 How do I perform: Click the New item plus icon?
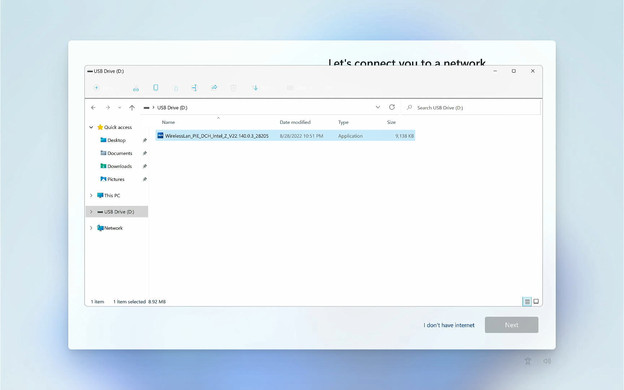coord(96,88)
